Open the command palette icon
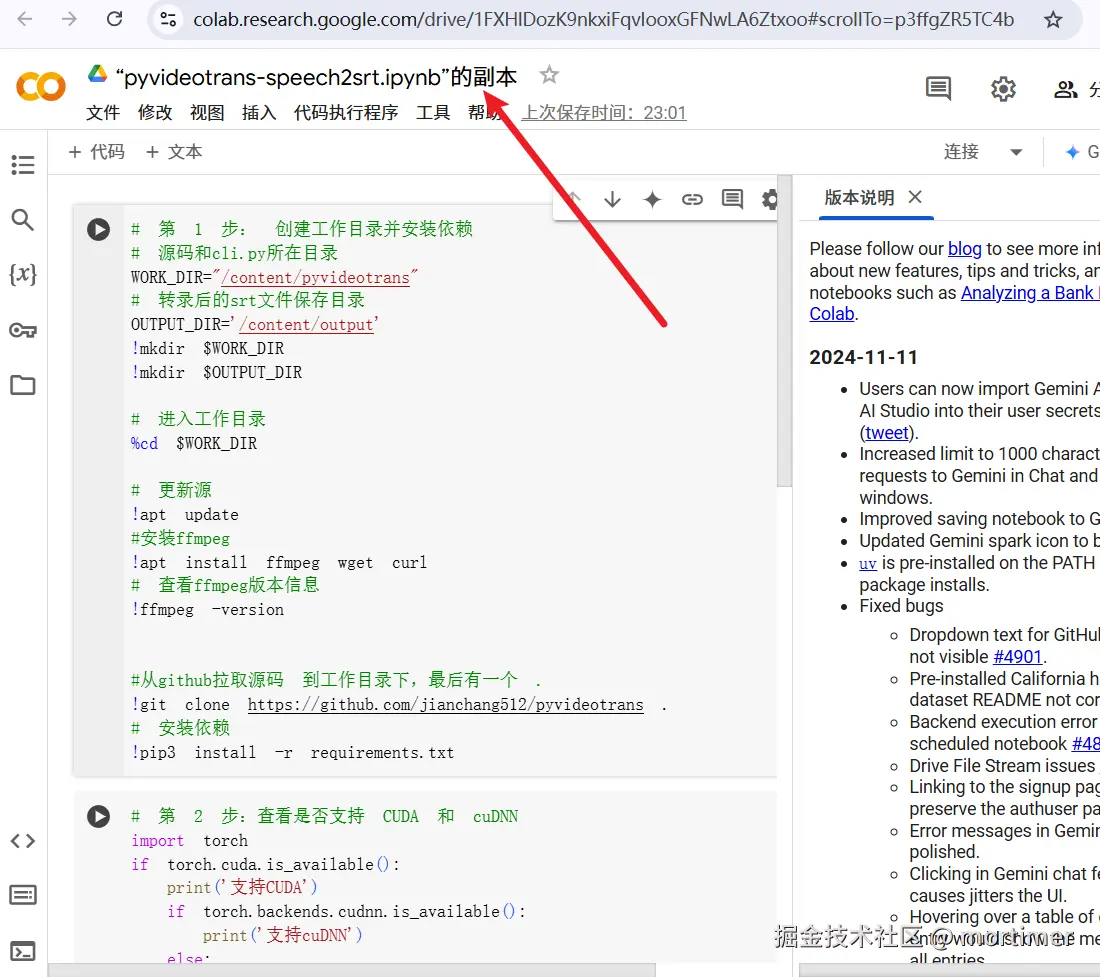Image resolution: width=1100 pixels, height=977 pixels. pyautogui.click(x=23, y=895)
